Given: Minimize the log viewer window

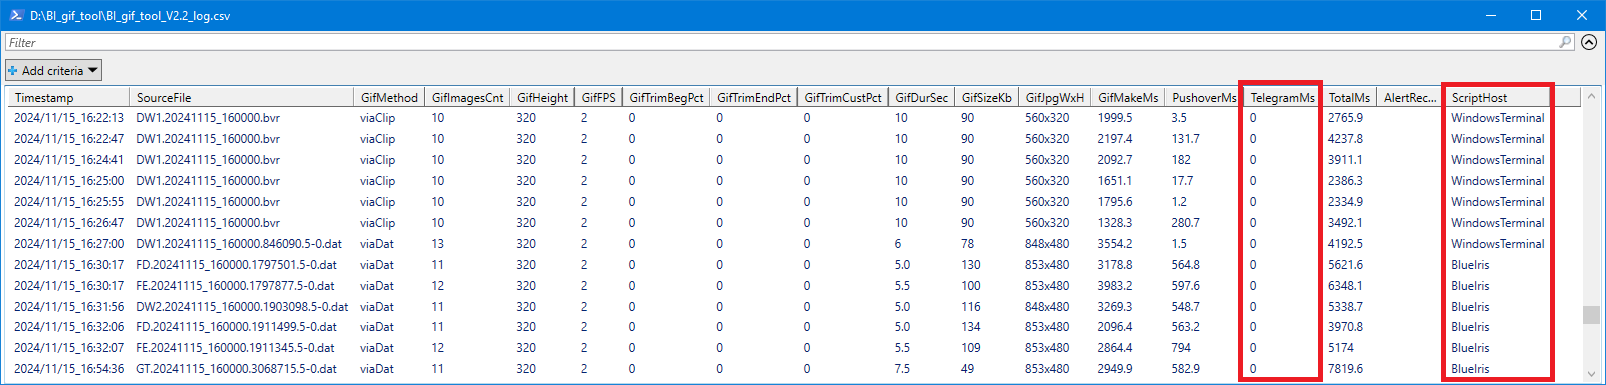Looking at the screenshot, I should point(1490,15).
